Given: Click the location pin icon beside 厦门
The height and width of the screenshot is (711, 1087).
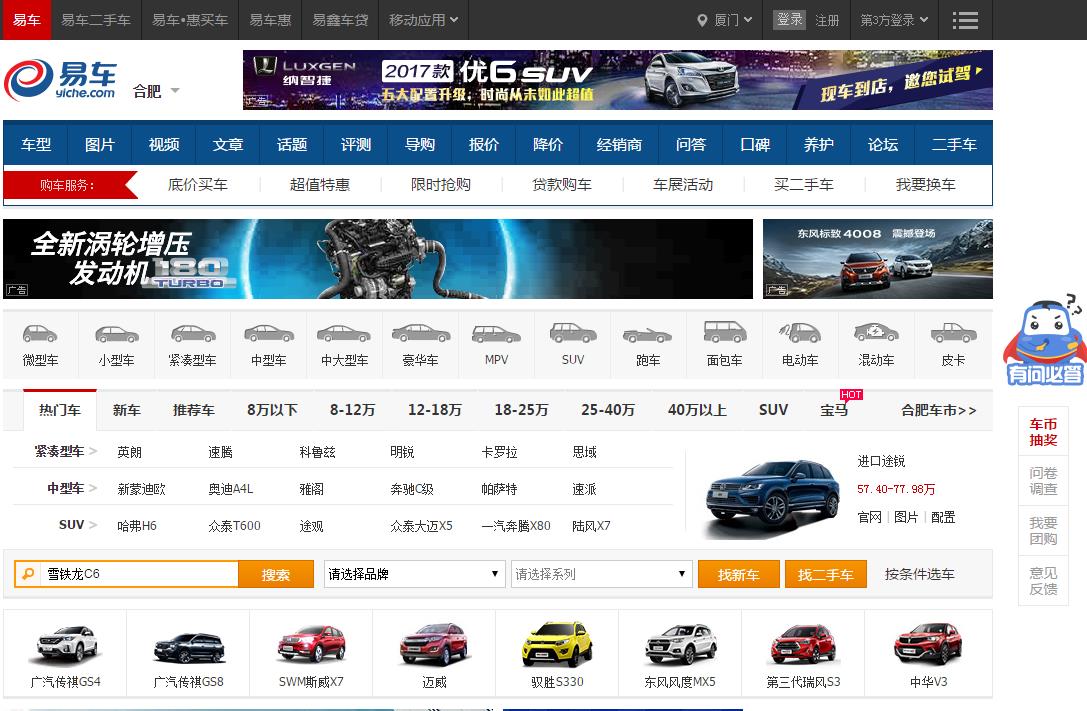Looking at the screenshot, I should [x=702, y=20].
